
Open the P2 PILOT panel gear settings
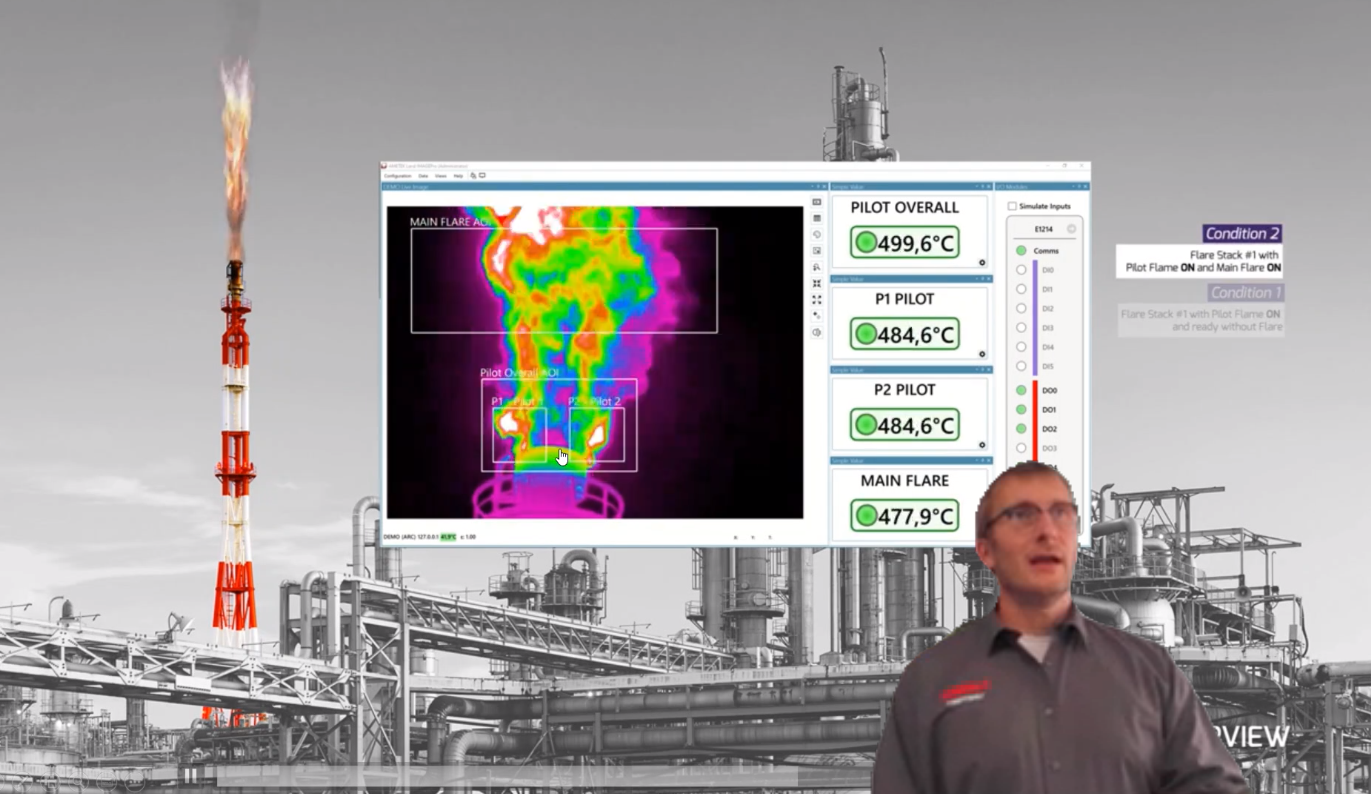pos(982,445)
